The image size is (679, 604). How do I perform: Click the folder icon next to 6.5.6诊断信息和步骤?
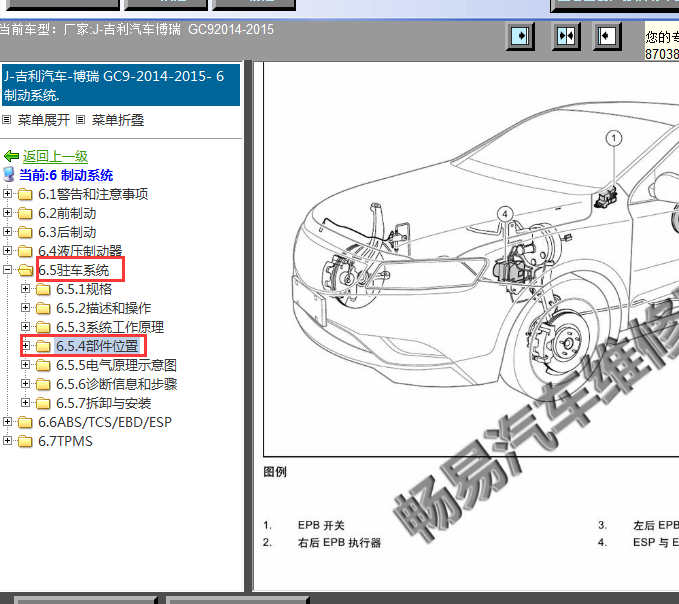[43, 384]
